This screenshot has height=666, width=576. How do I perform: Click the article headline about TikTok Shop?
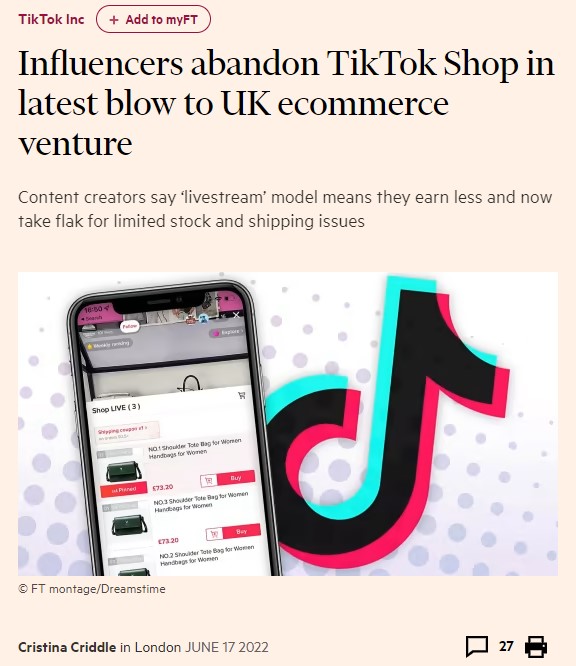pos(286,103)
